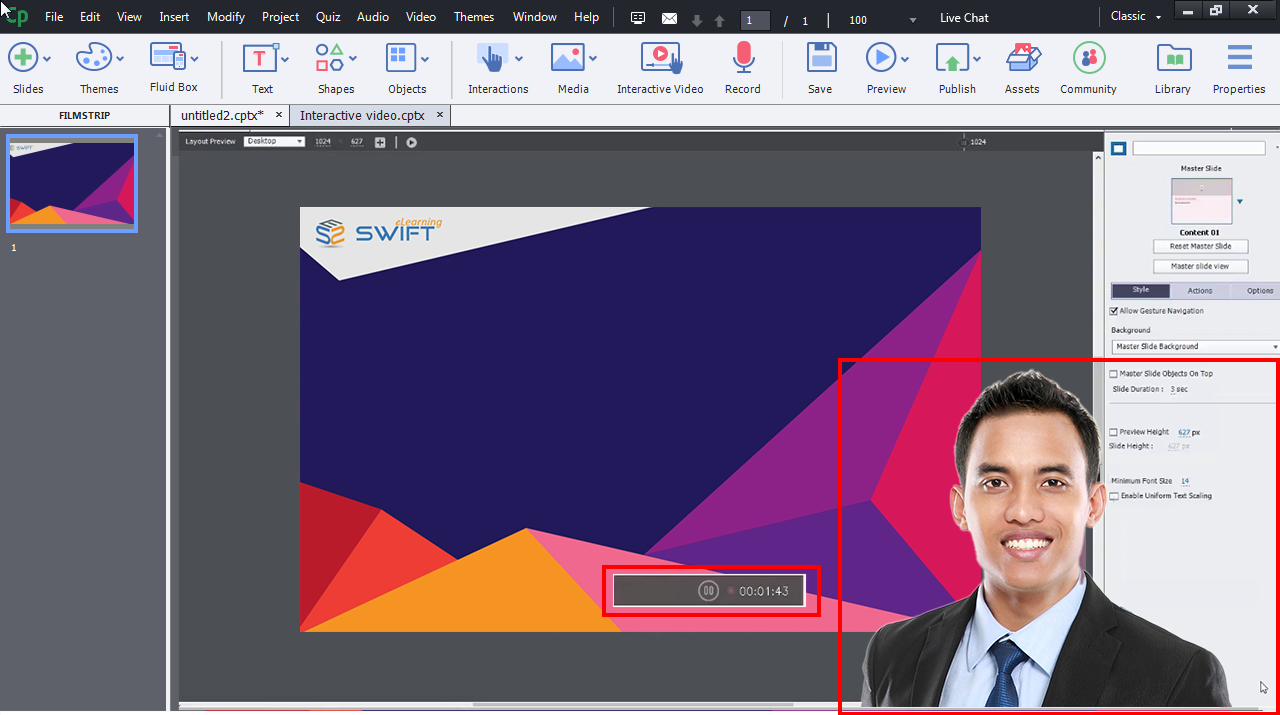Viewport: 1280px width, 715px height.
Task: Click the Interactive Video icon
Action: tap(660, 60)
